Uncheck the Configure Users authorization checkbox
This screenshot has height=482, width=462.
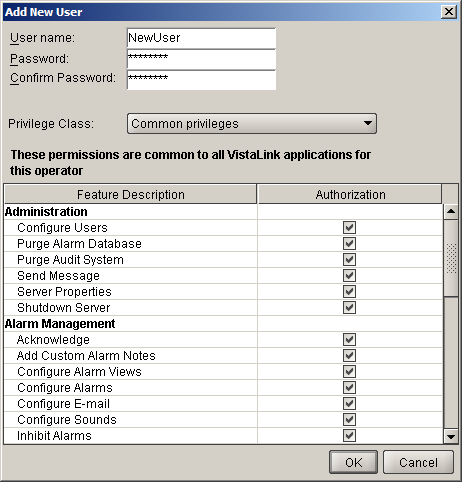coord(349,228)
